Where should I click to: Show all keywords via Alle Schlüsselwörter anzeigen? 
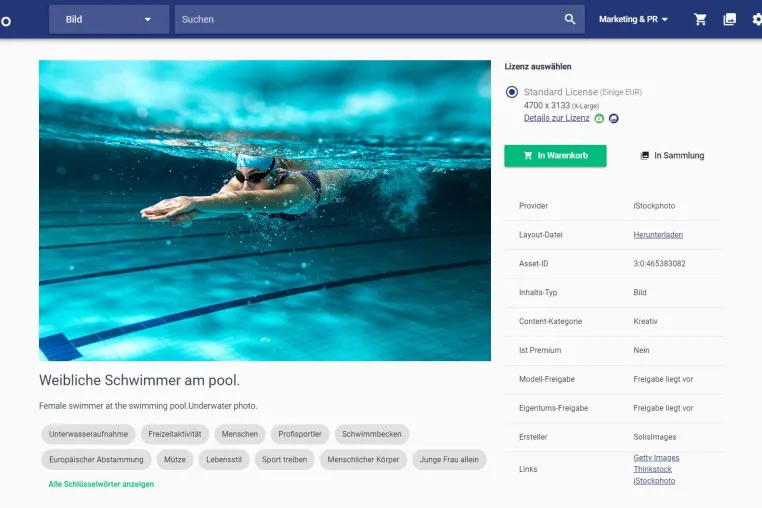coord(101,484)
